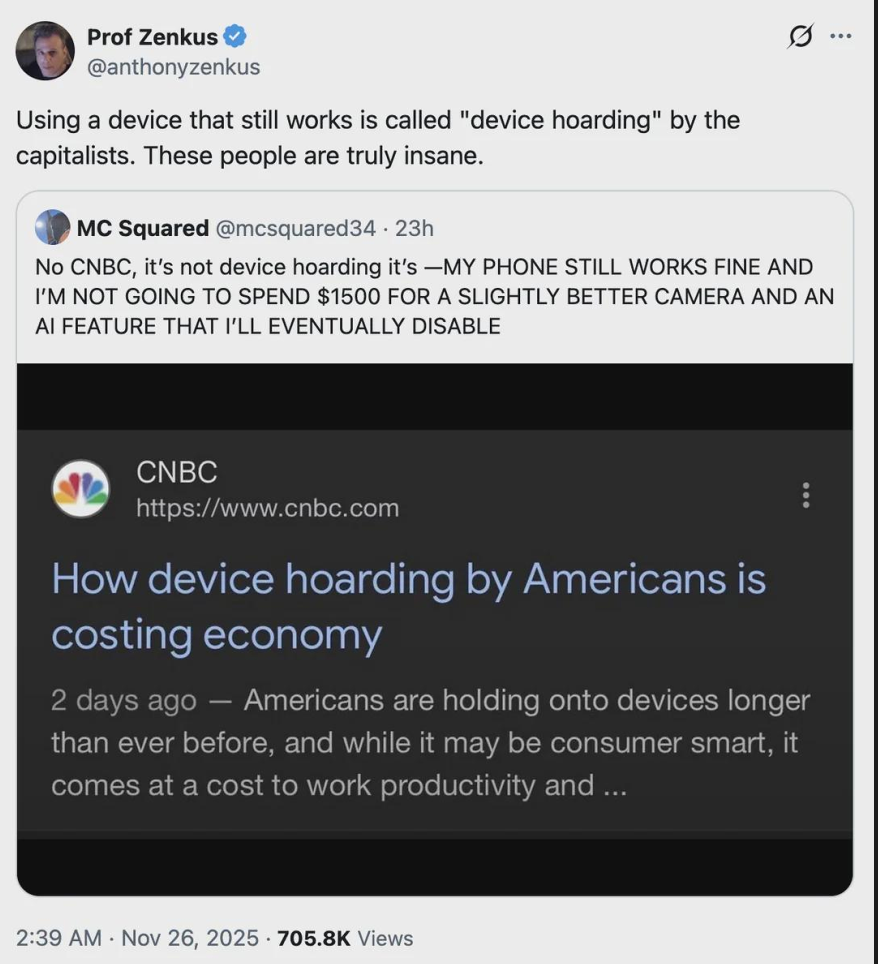Open the CNBC result's vertical three-dot menu
The image size is (878, 964).
click(806, 495)
